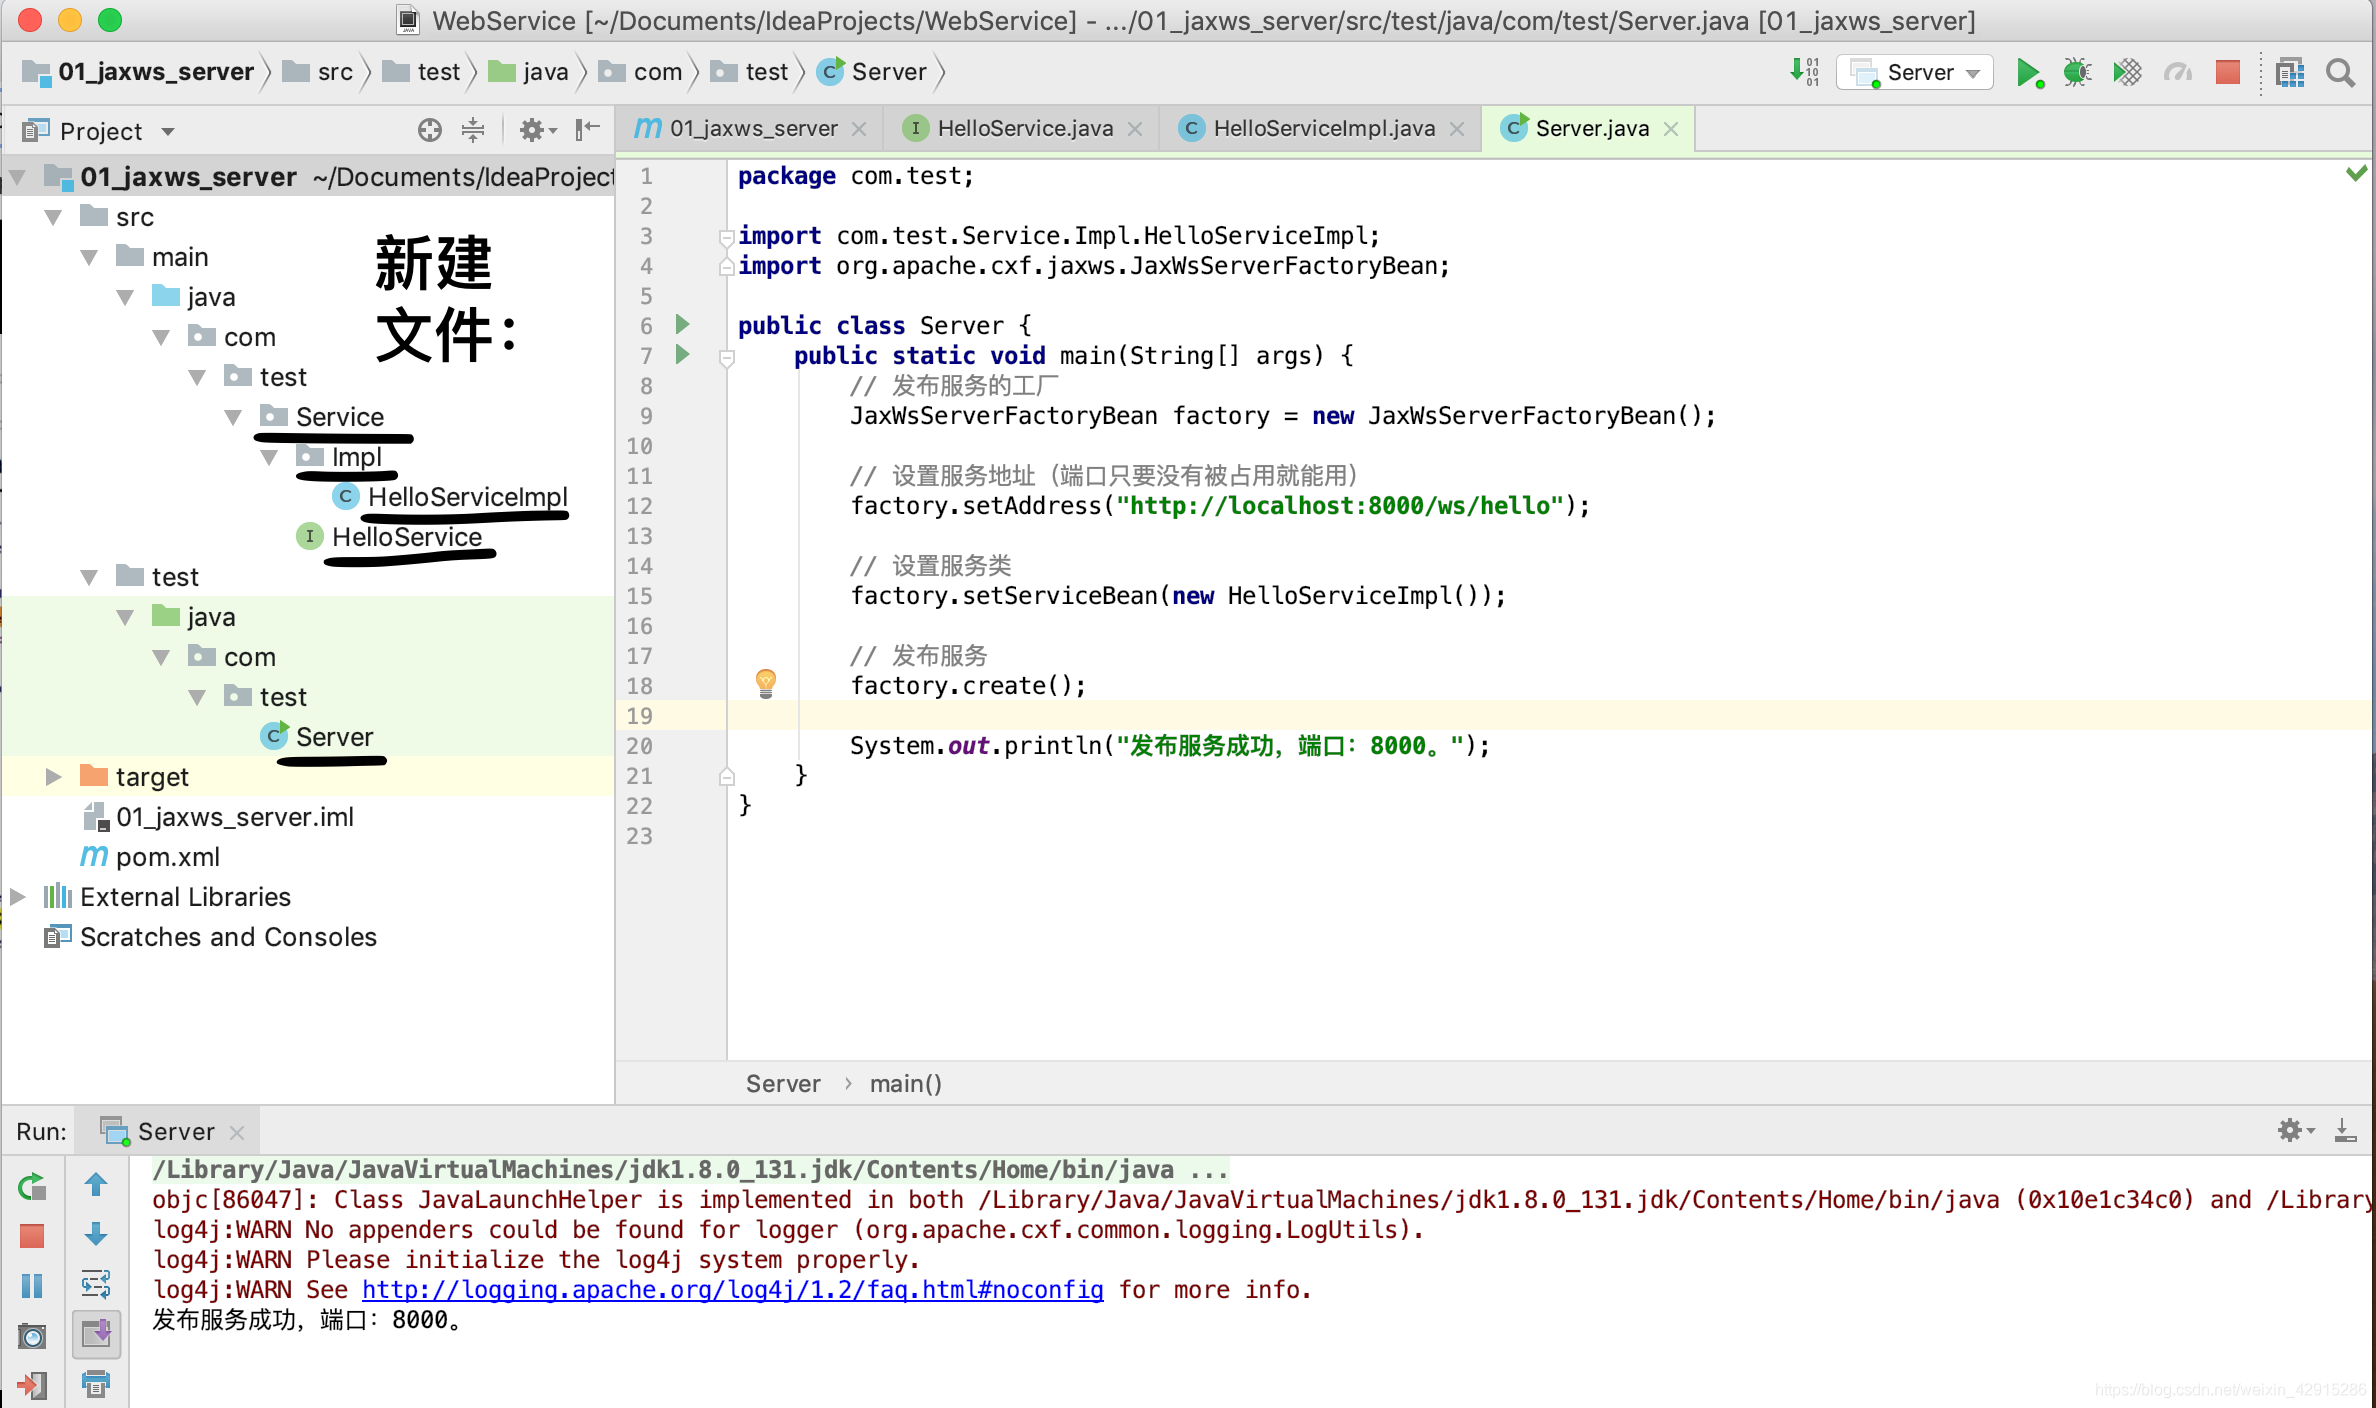Screen dimensions: 2376x1408
Task: Open Project panel settings gear
Action: click(x=537, y=130)
